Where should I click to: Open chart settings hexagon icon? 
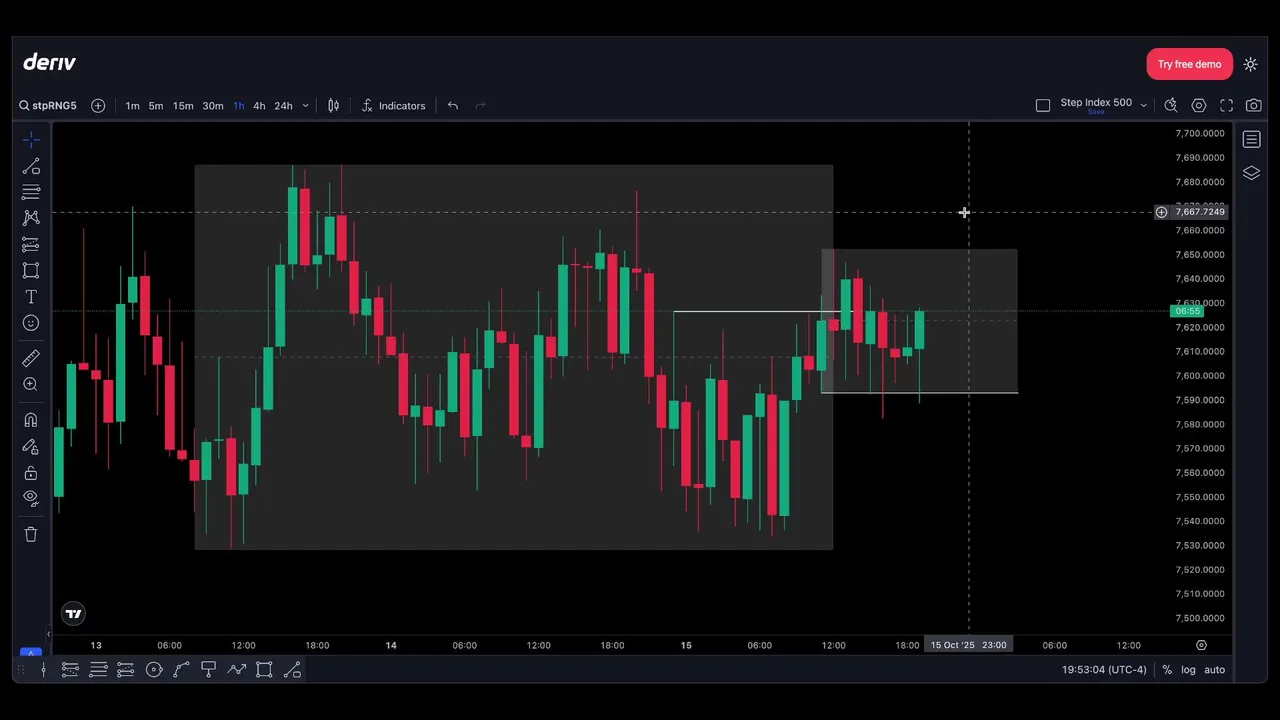[x=1199, y=105]
